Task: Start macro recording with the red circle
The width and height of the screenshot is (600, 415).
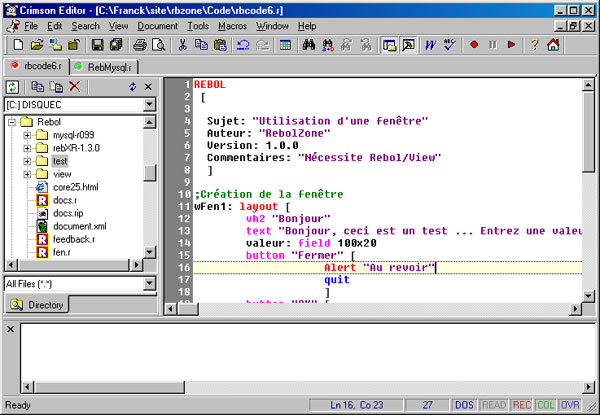Action: tap(474, 45)
